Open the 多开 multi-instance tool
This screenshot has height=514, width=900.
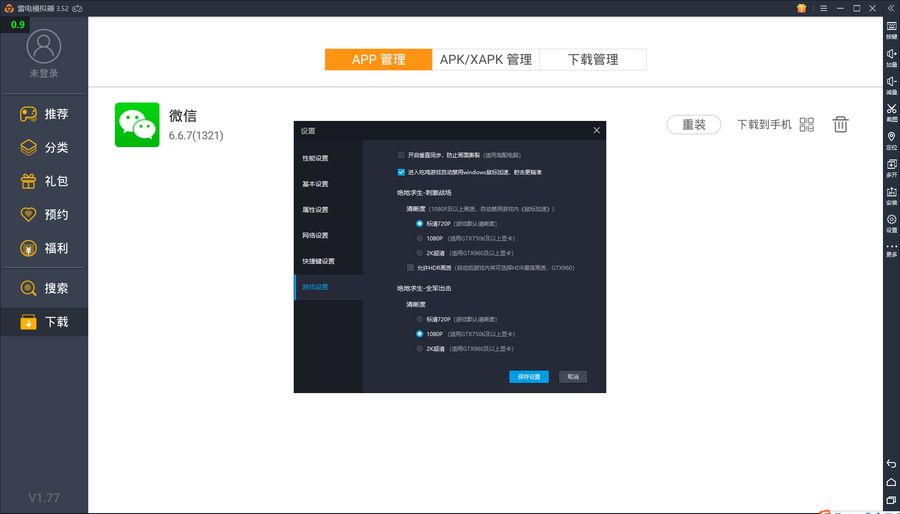[x=891, y=166]
